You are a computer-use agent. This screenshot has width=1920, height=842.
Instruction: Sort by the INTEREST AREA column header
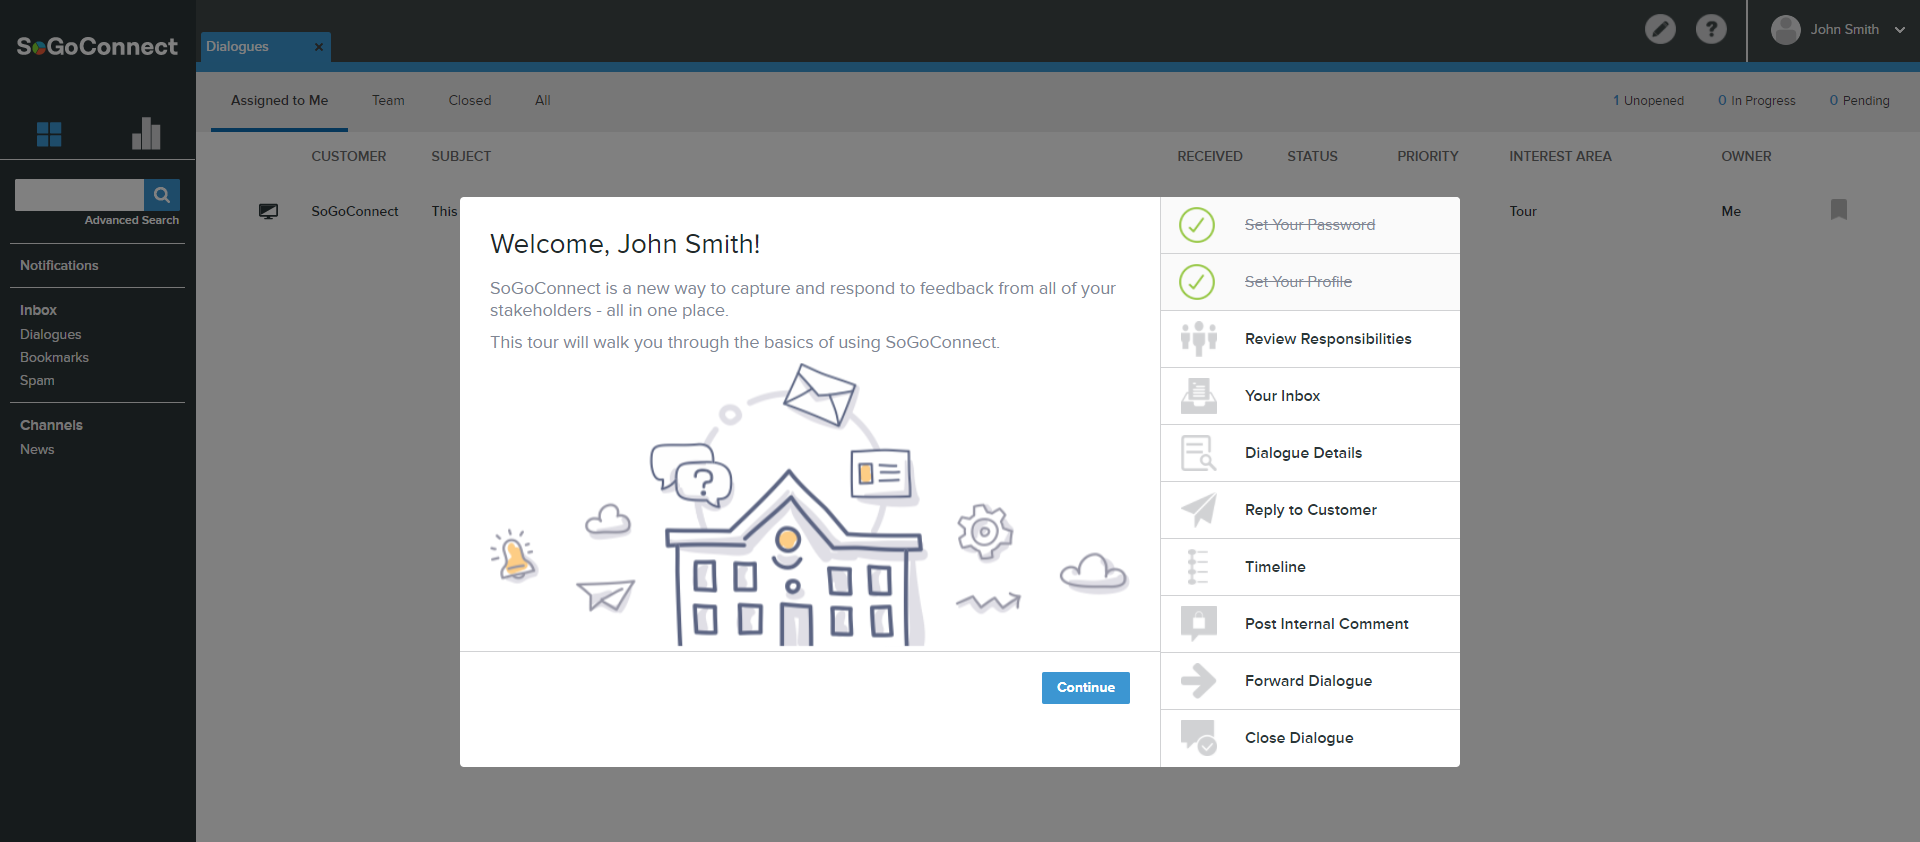click(x=1560, y=156)
